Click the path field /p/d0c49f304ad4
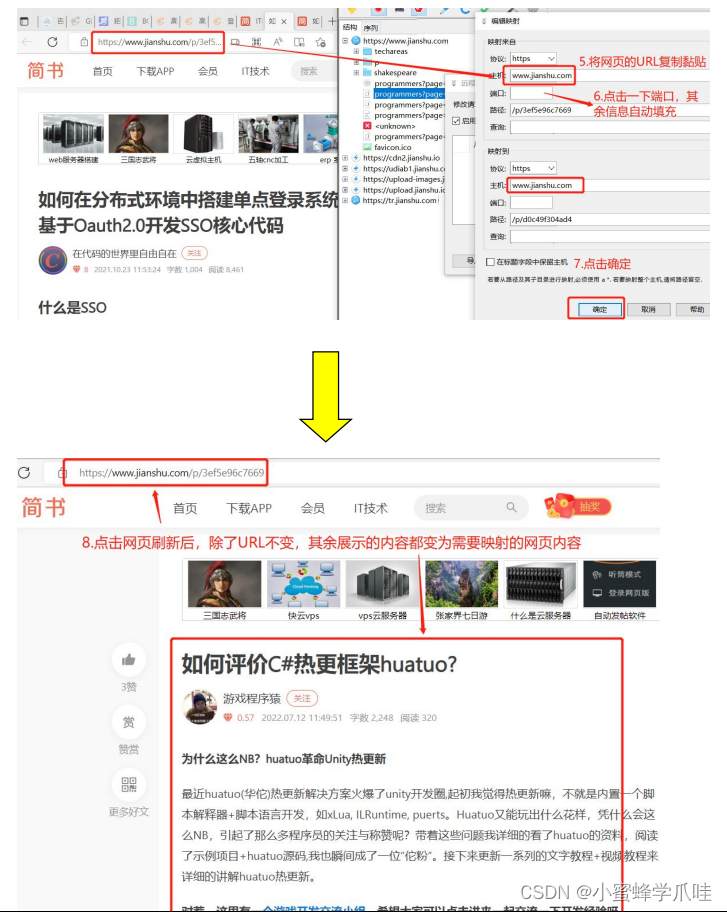 (609, 219)
